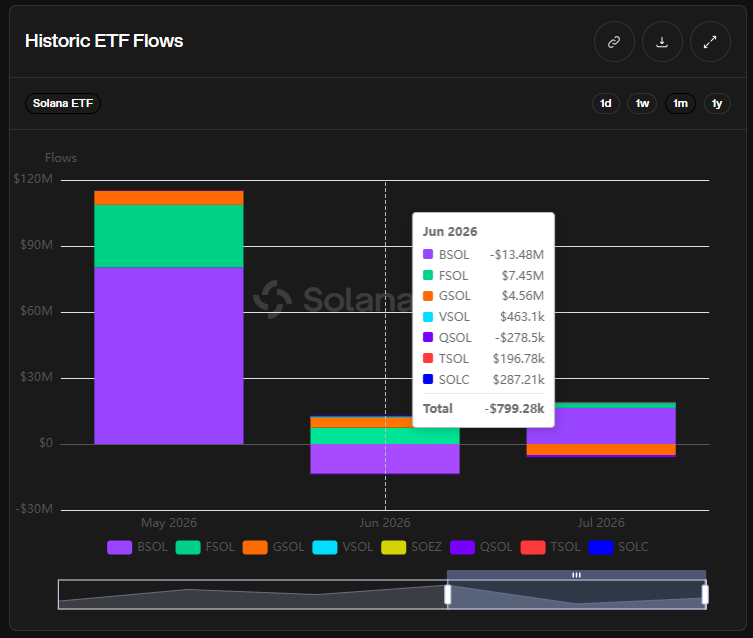Click the right range navigator handle
The width and height of the screenshot is (753, 638).
[x=705, y=594]
